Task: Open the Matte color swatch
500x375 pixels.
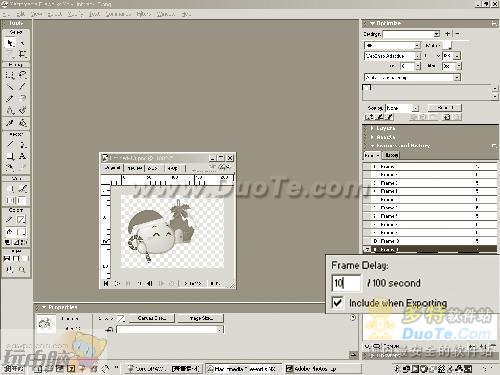Action: (x=449, y=45)
